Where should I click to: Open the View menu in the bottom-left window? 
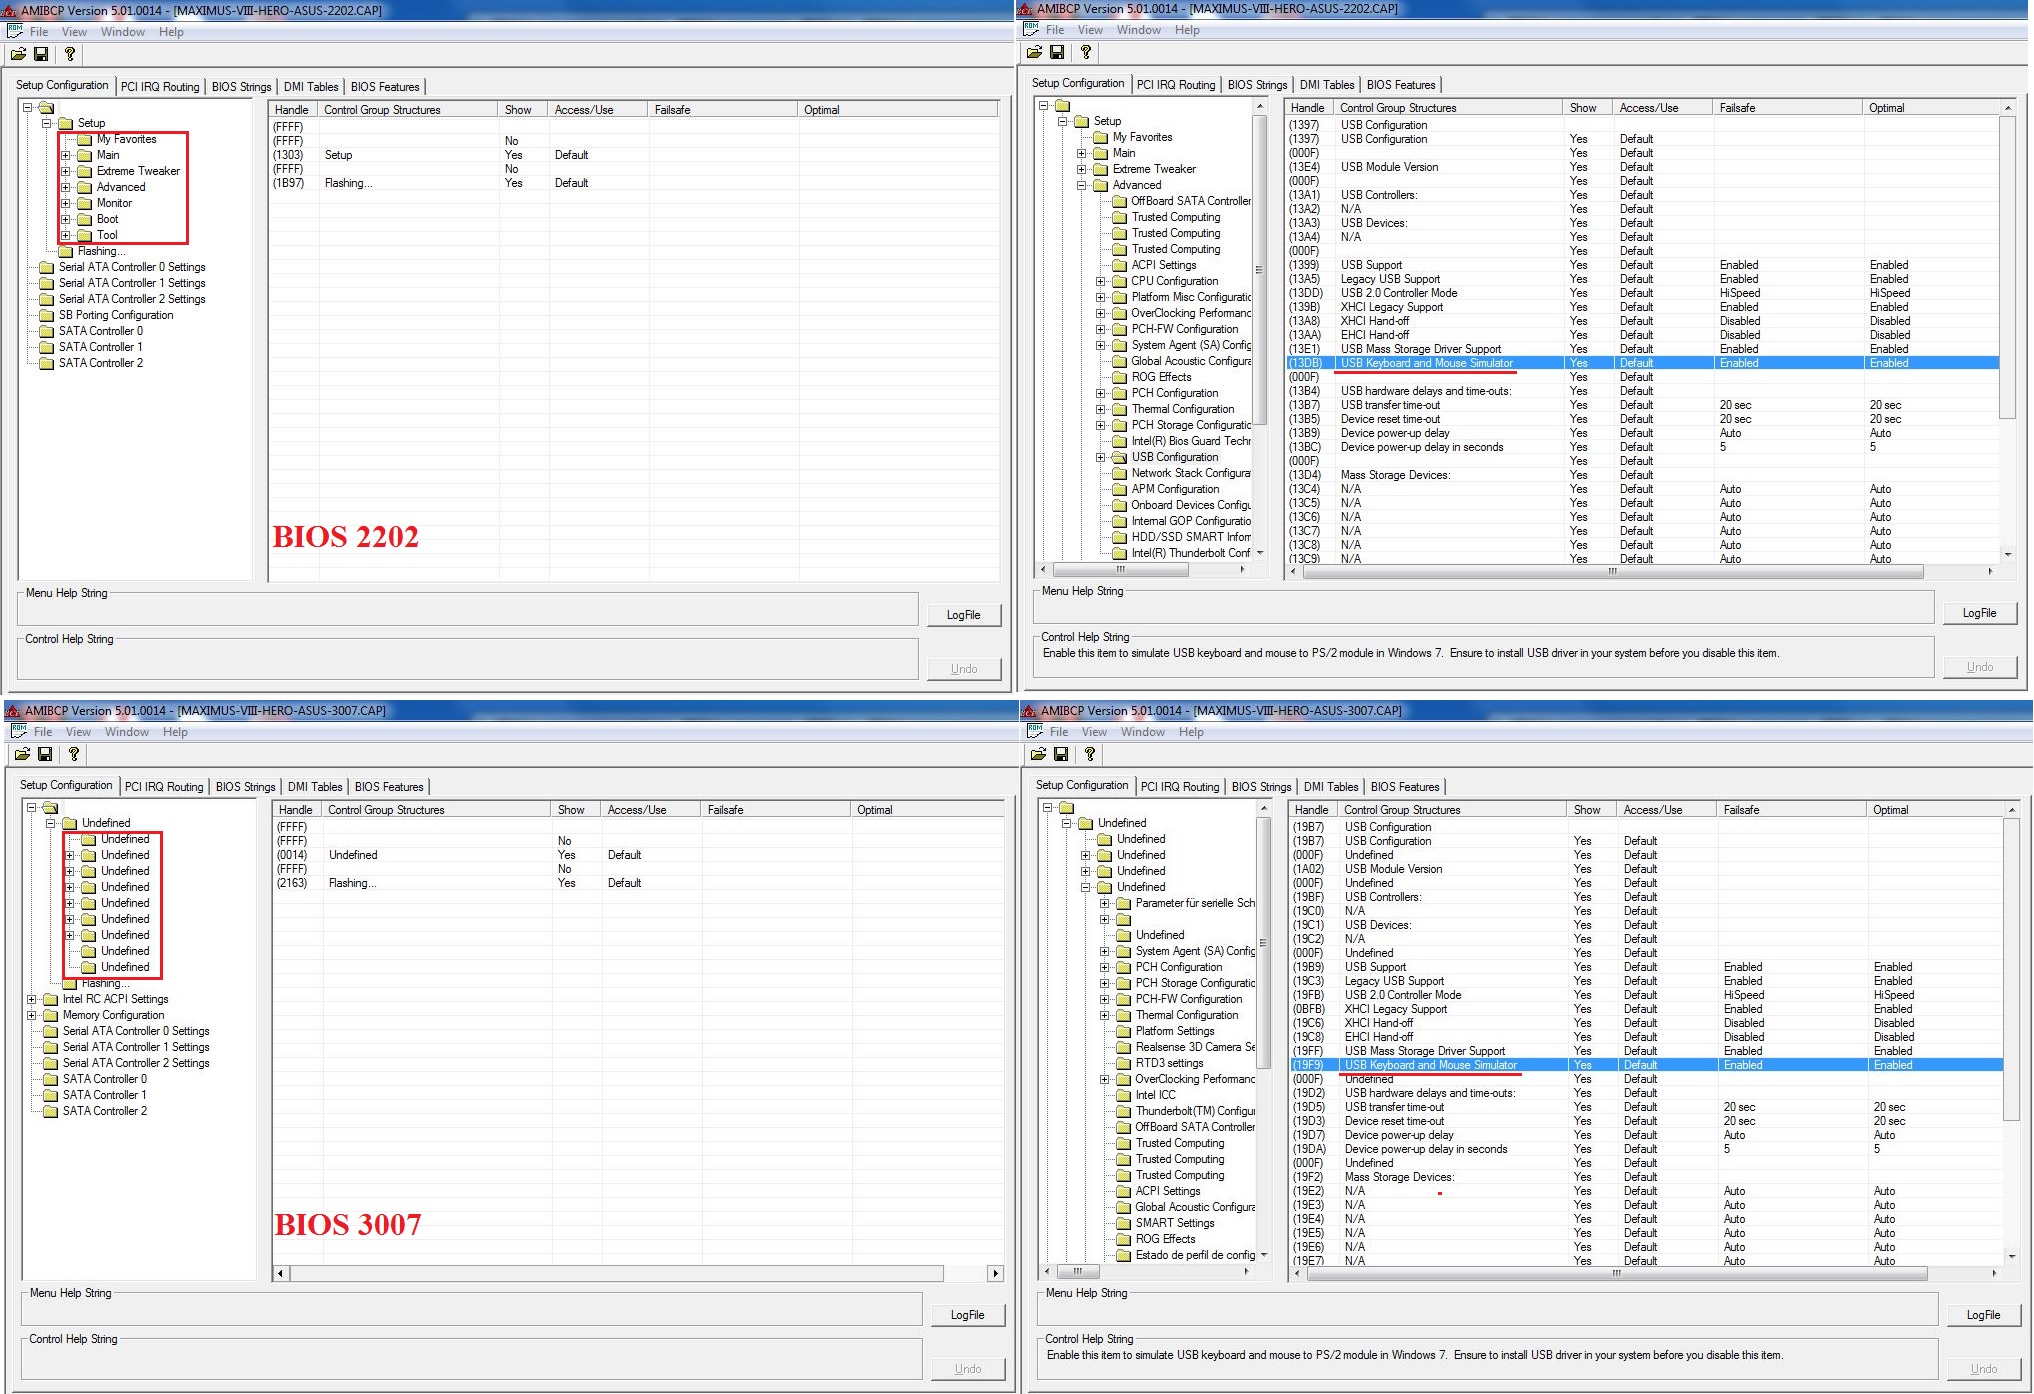[78, 732]
